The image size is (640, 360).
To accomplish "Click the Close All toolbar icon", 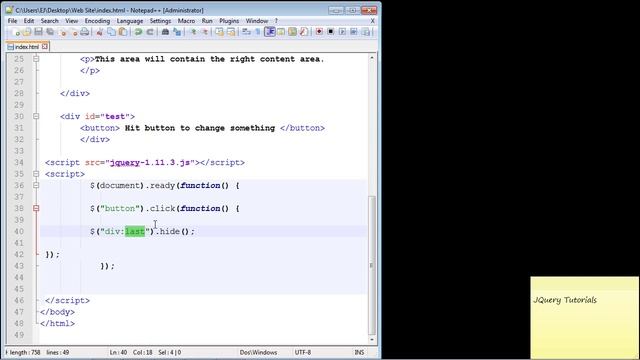I will point(74,32).
